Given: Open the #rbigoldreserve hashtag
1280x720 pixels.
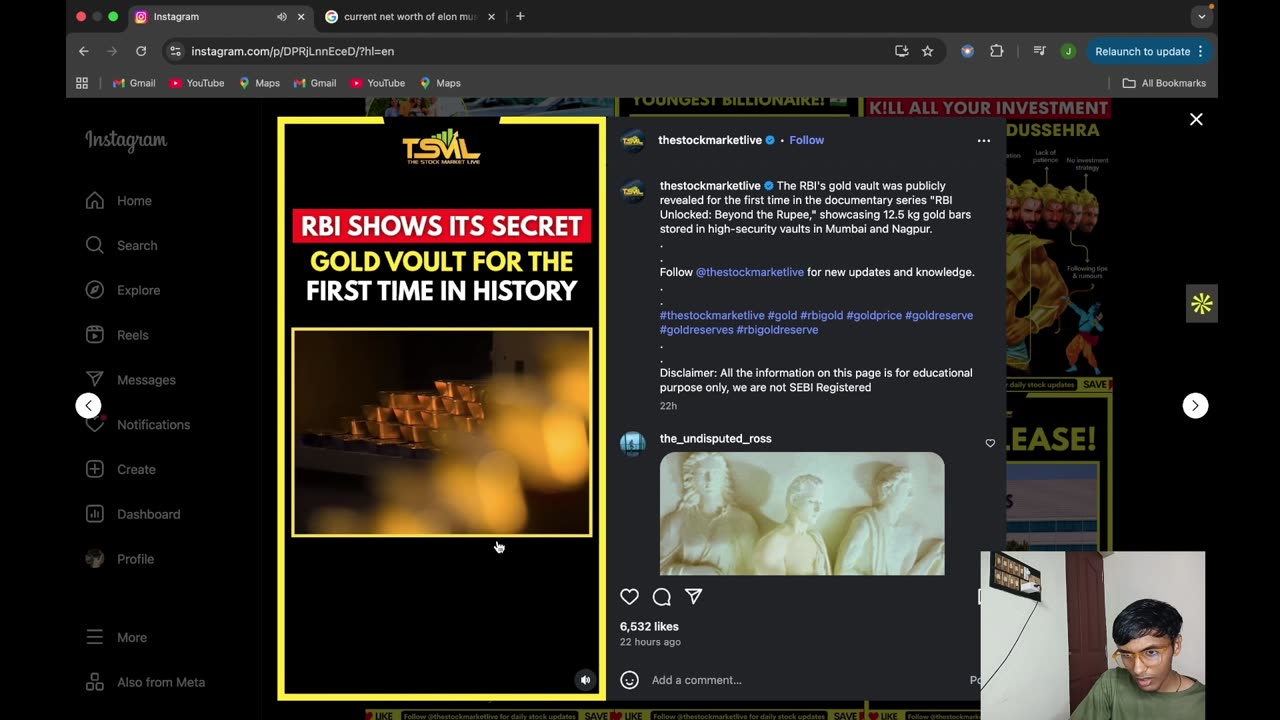Looking at the screenshot, I should point(777,330).
